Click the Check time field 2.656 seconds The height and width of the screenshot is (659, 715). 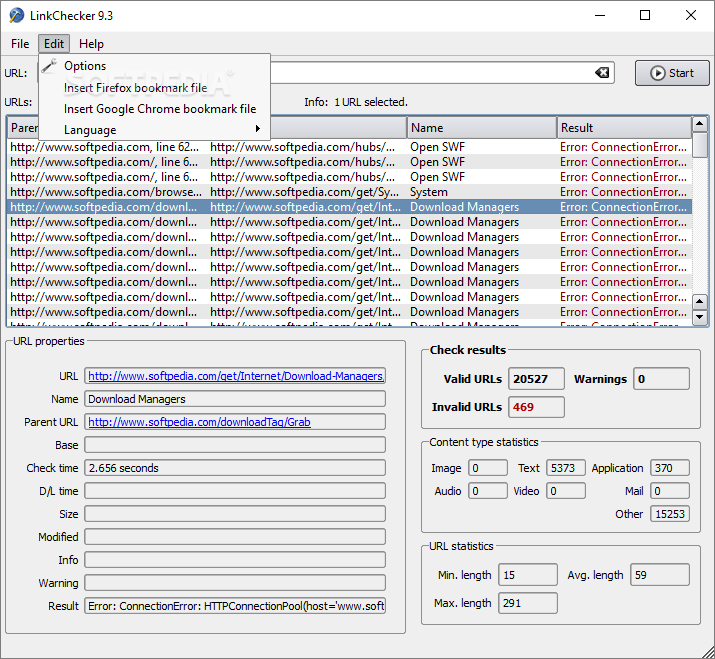pyautogui.click(x=235, y=468)
